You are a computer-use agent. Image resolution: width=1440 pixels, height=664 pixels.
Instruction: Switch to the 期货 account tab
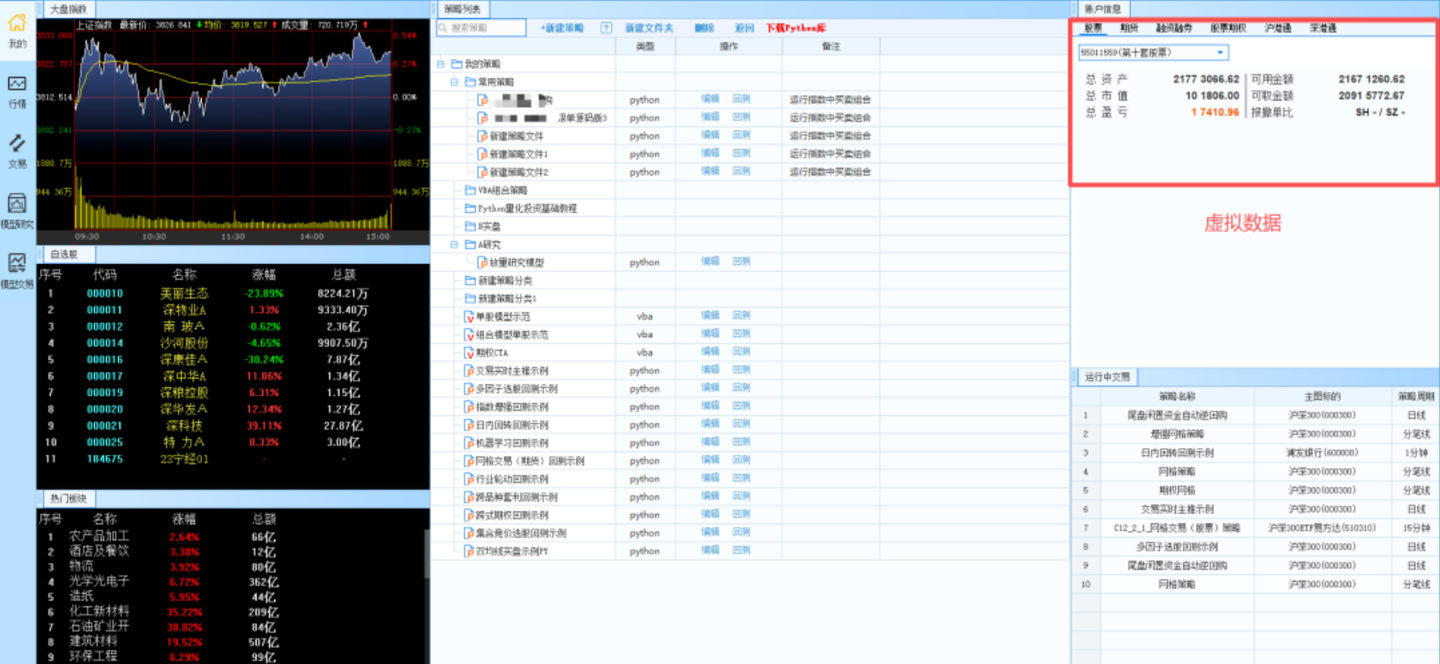coord(1129,28)
